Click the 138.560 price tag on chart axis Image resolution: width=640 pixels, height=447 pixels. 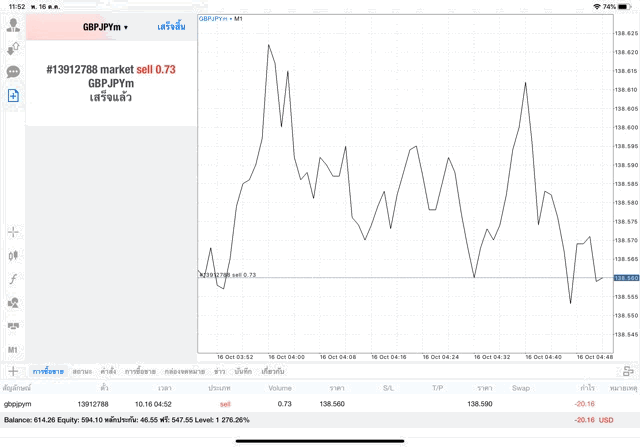pos(626,278)
